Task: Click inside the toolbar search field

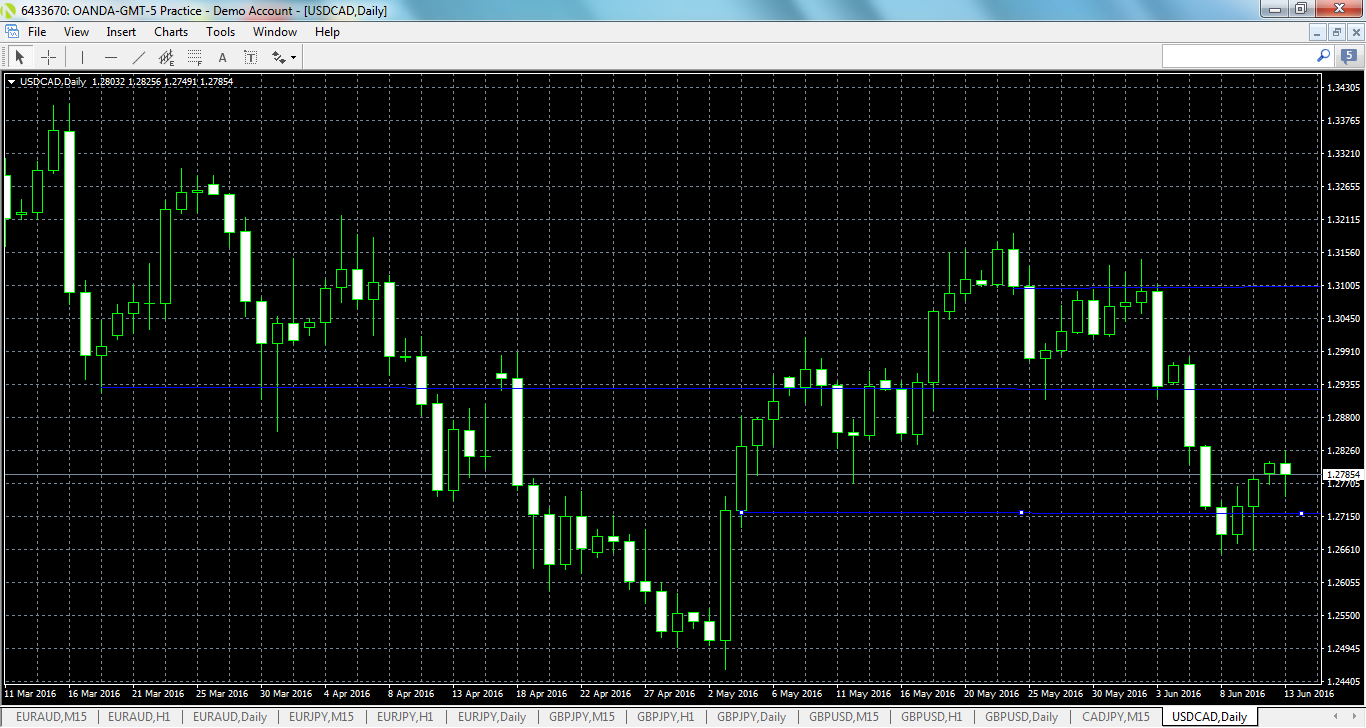Action: [x=1240, y=56]
